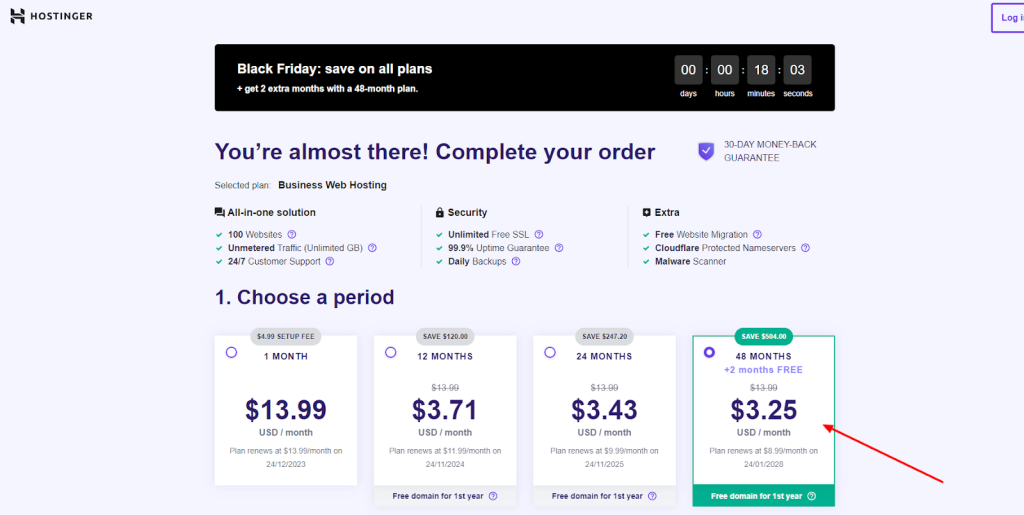
Task: Click the $3.43 price on 24 Months card
Action: [604, 410]
